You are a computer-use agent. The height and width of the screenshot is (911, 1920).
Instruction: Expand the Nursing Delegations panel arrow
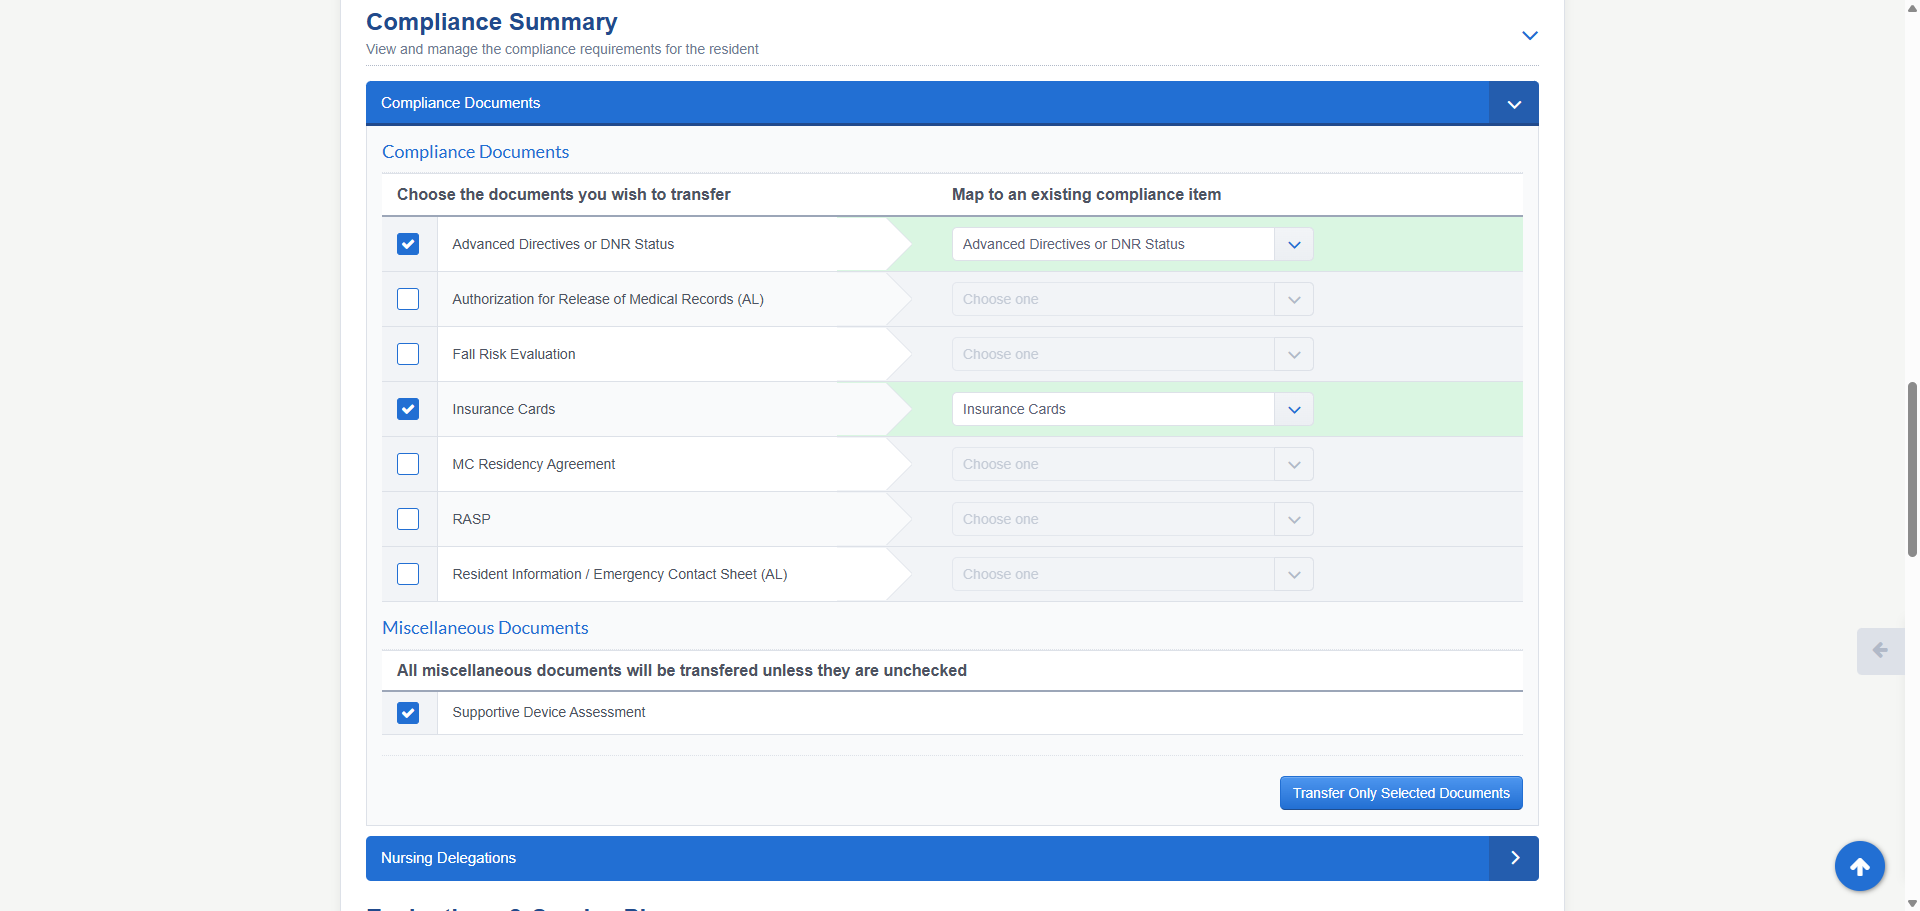tap(1514, 858)
